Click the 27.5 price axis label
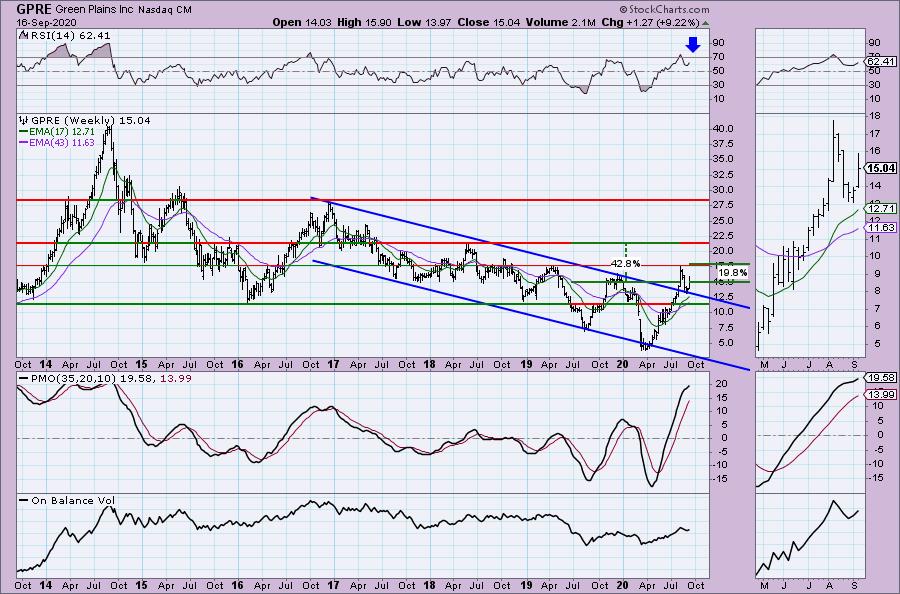The height and width of the screenshot is (594, 900). coord(724,205)
